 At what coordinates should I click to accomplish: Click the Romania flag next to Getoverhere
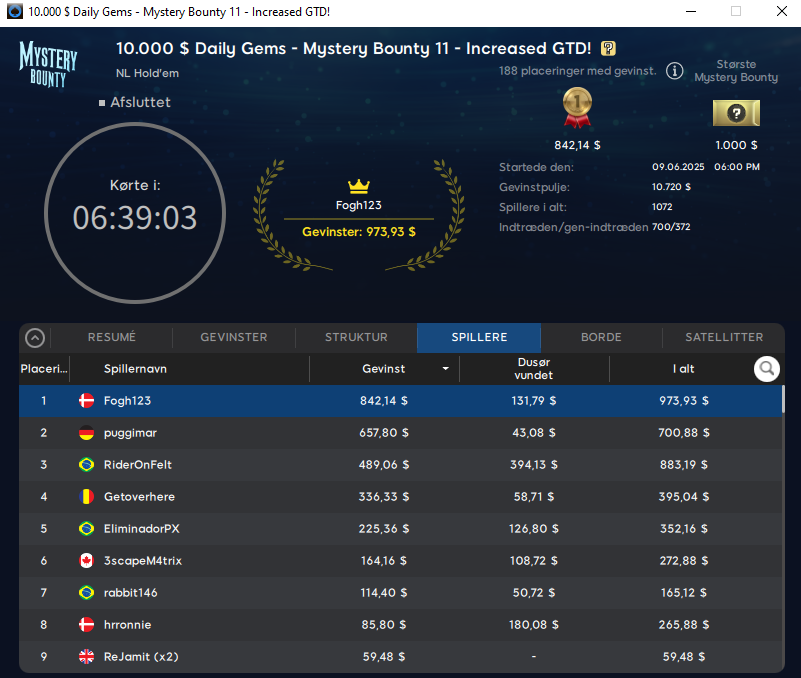pos(86,497)
